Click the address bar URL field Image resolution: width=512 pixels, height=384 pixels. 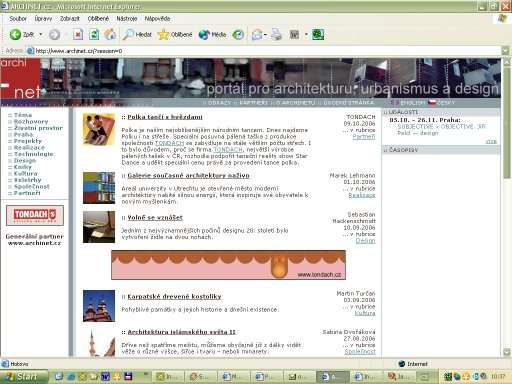point(267,51)
